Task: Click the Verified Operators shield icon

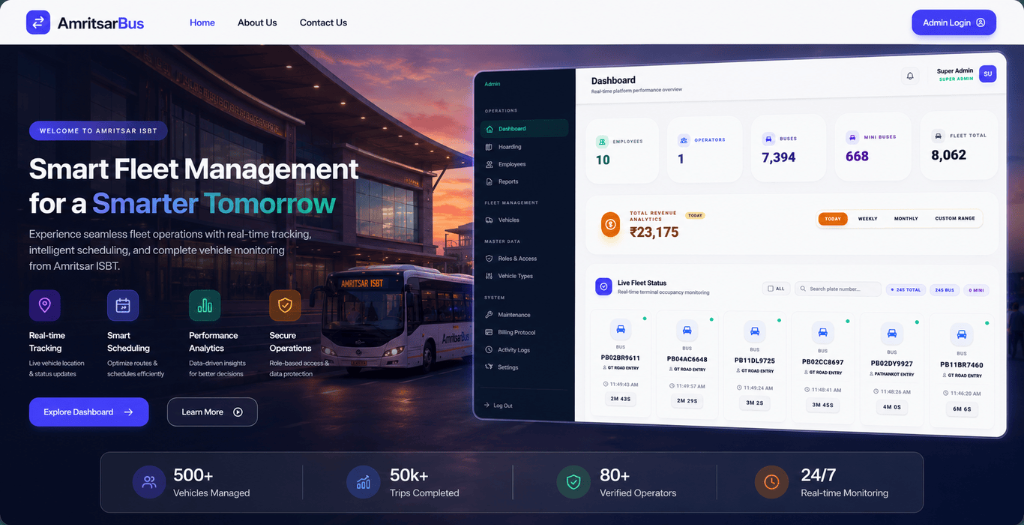Action: pos(573,483)
